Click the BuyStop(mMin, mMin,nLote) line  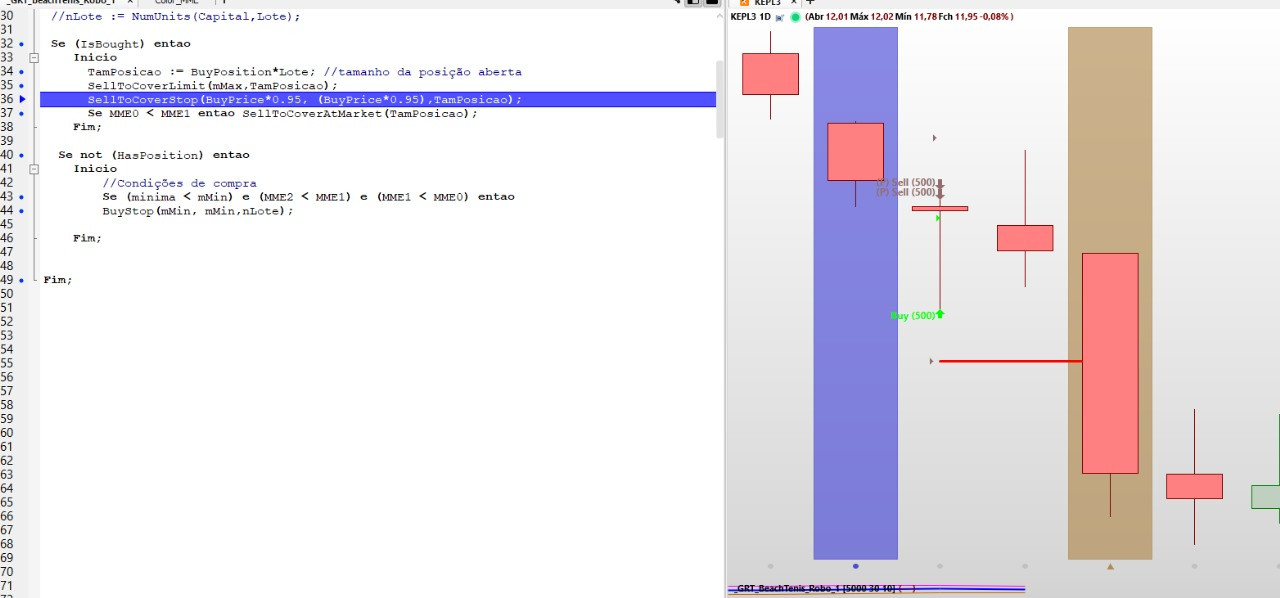click(198, 211)
